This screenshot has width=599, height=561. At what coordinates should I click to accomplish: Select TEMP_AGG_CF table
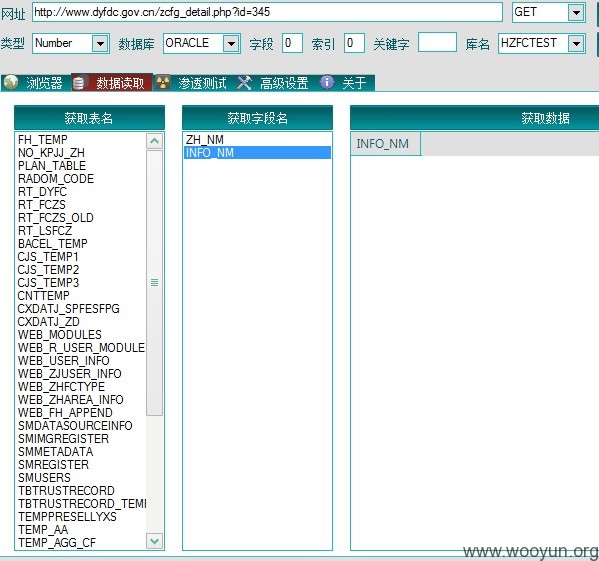57,542
